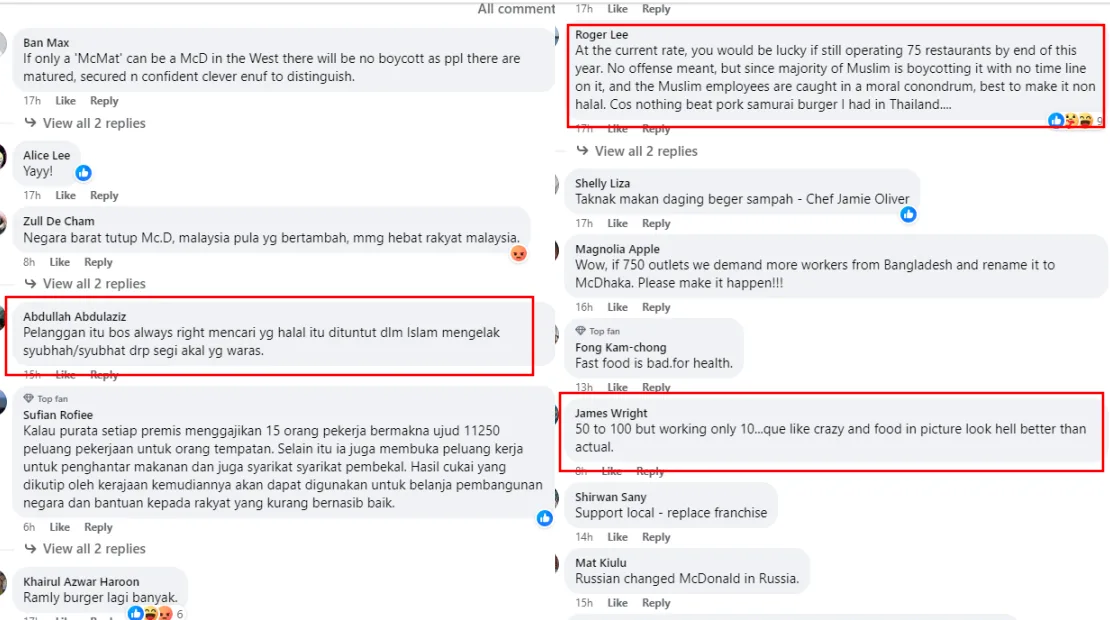
Task: Expand replies under Ban Max's comment
Action: tap(85, 123)
